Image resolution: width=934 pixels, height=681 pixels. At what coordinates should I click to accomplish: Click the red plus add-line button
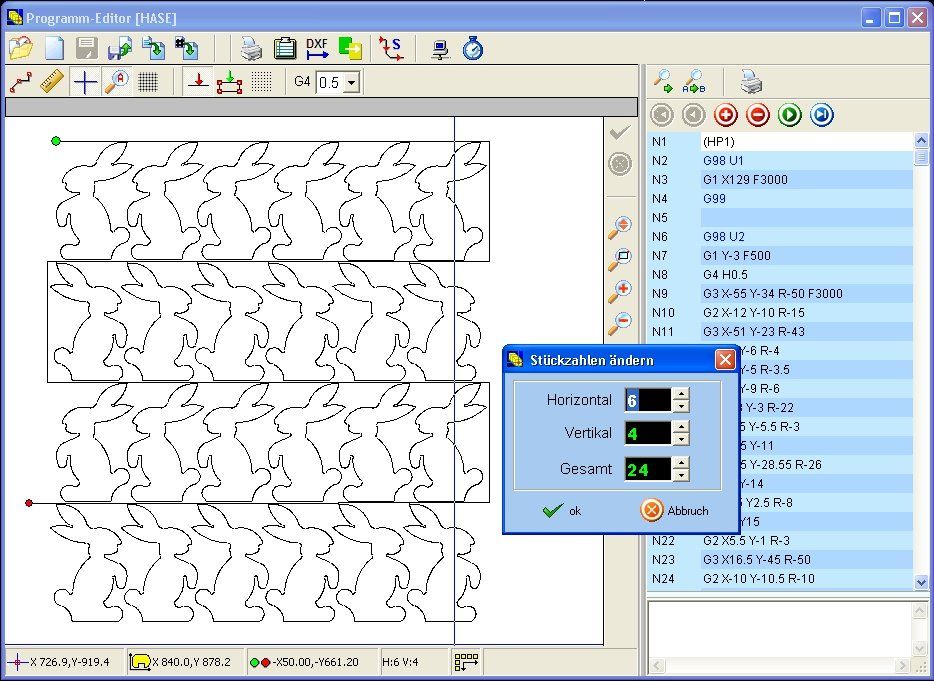point(724,115)
